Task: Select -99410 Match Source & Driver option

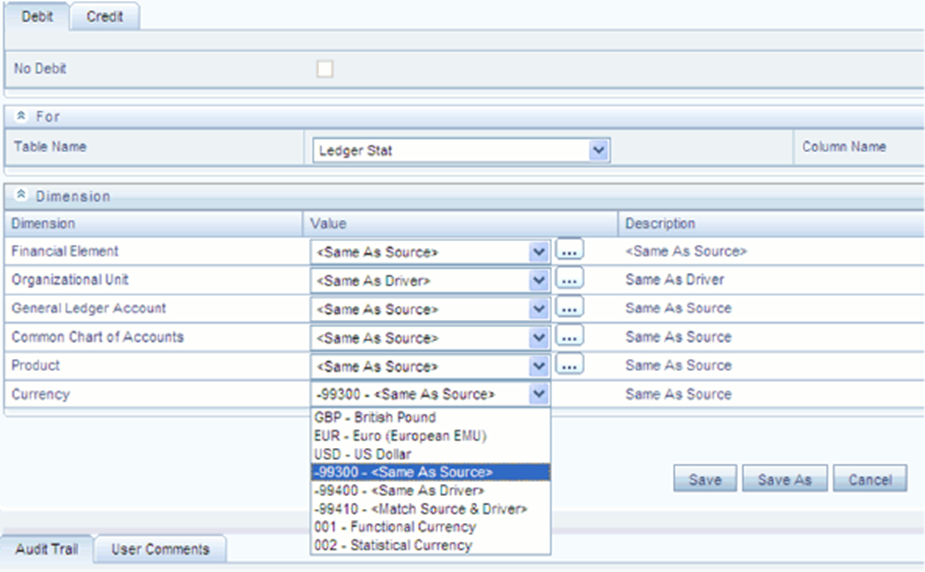Action: click(431, 508)
